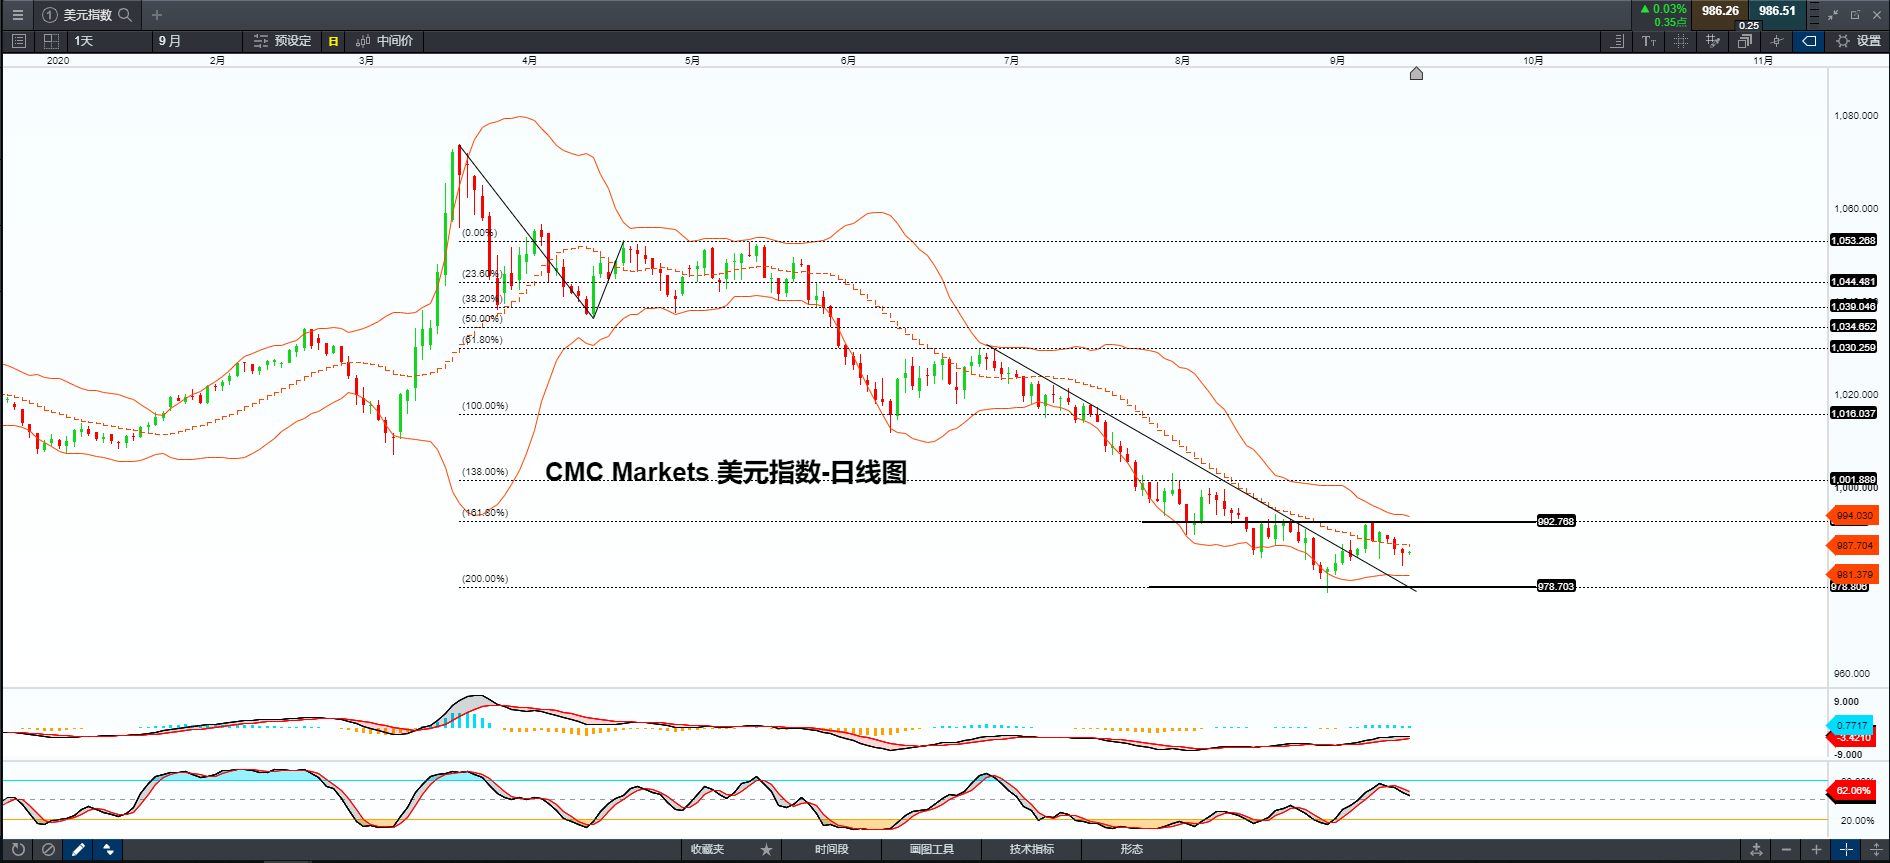Open the 形态 patterns menu
Image resolution: width=1890 pixels, height=863 pixels.
(1131, 850)
